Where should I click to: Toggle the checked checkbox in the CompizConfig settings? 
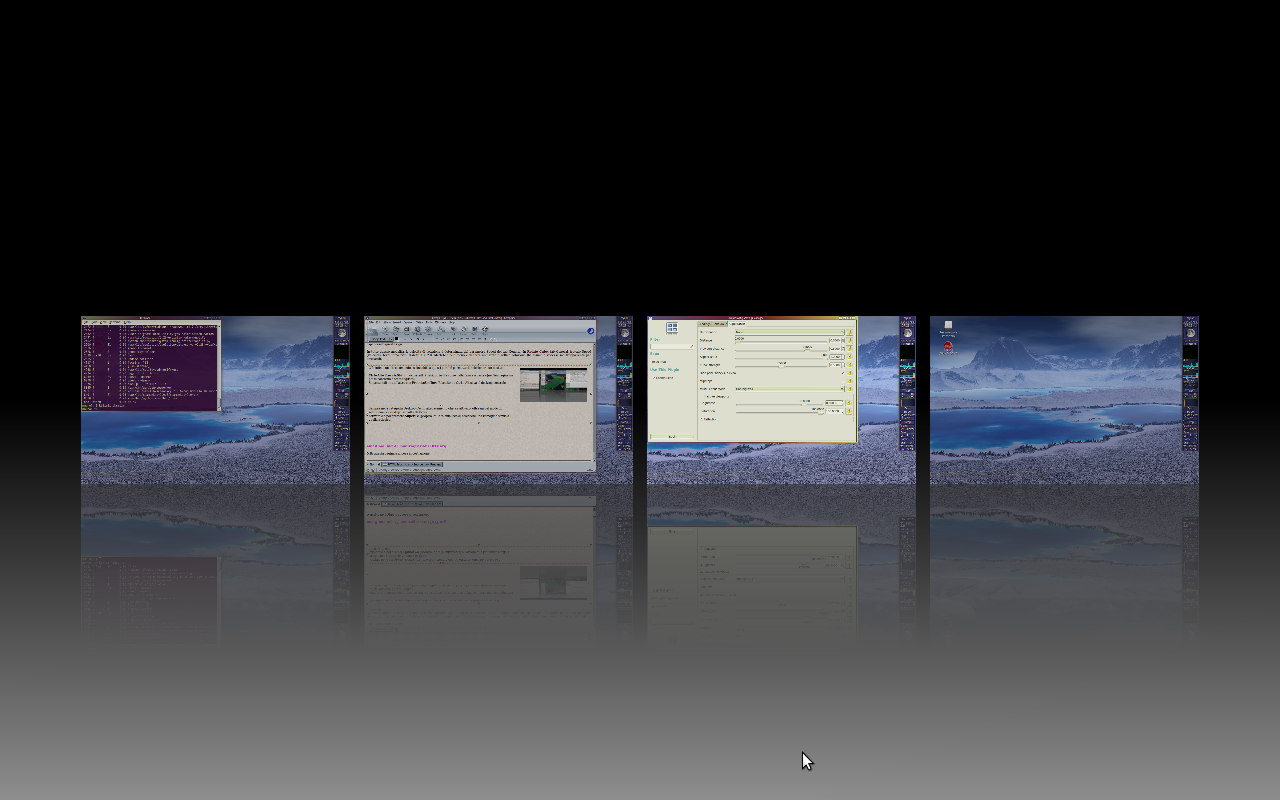pyautogui.click(x=843, y=373)
